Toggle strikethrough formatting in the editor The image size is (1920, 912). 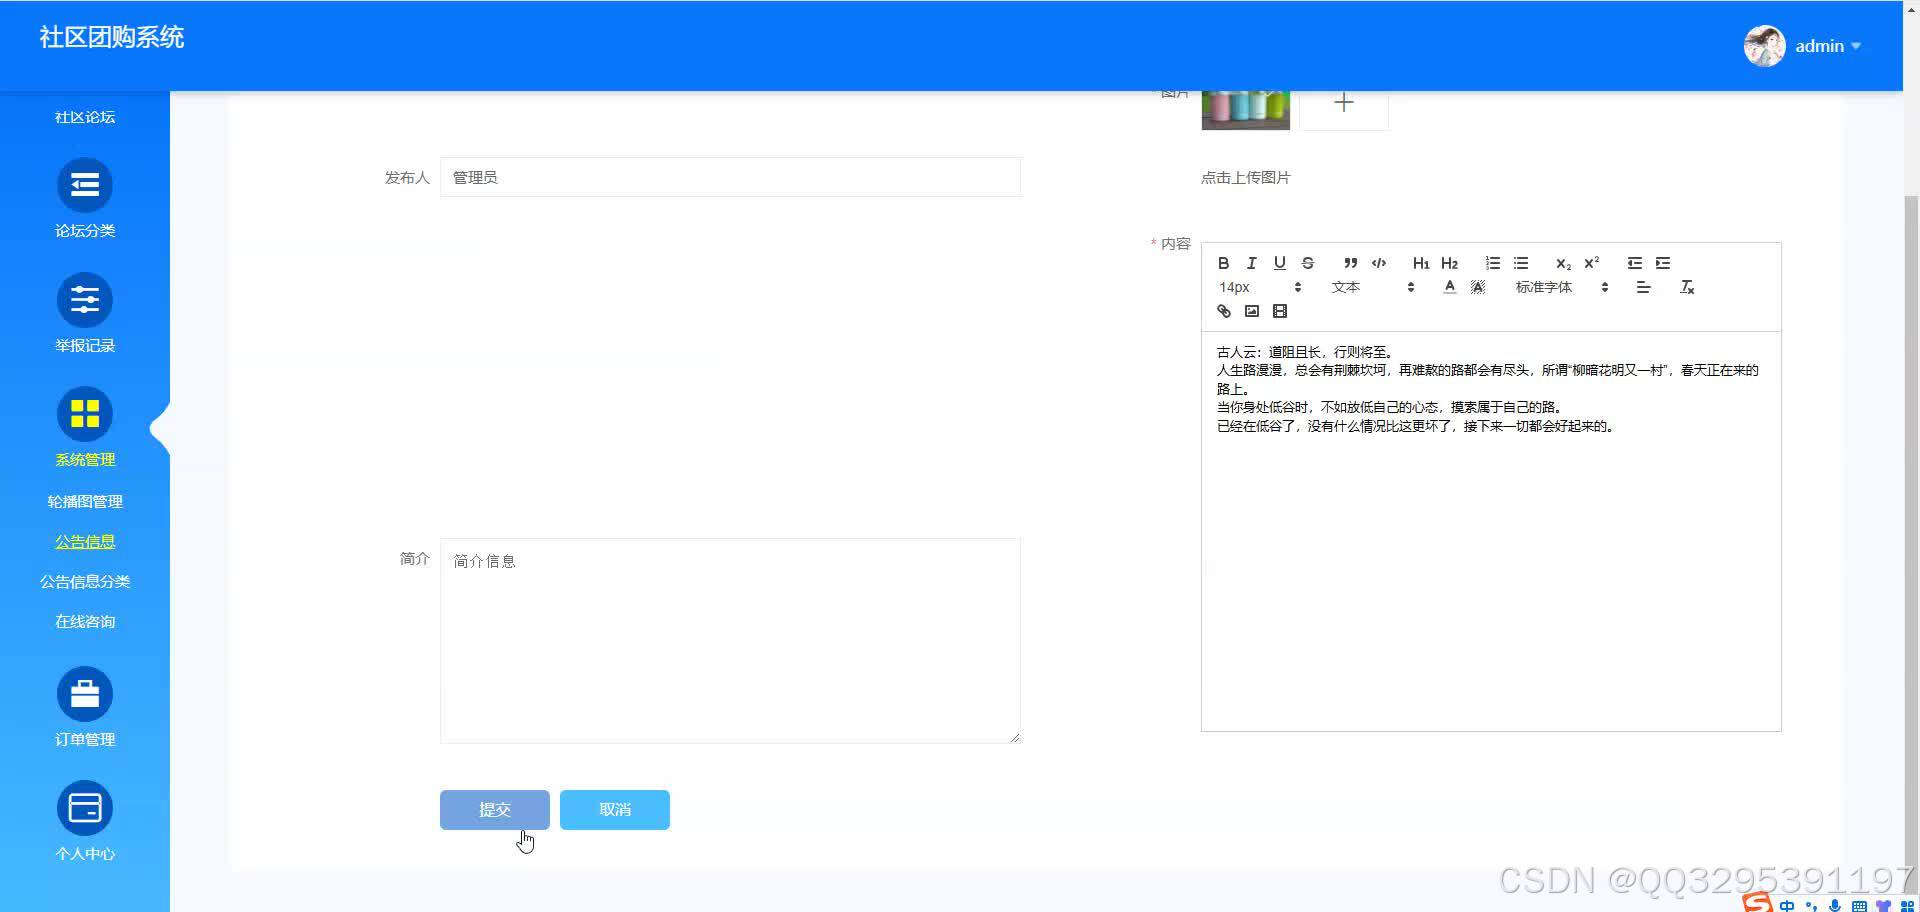tap(1307, 263)
